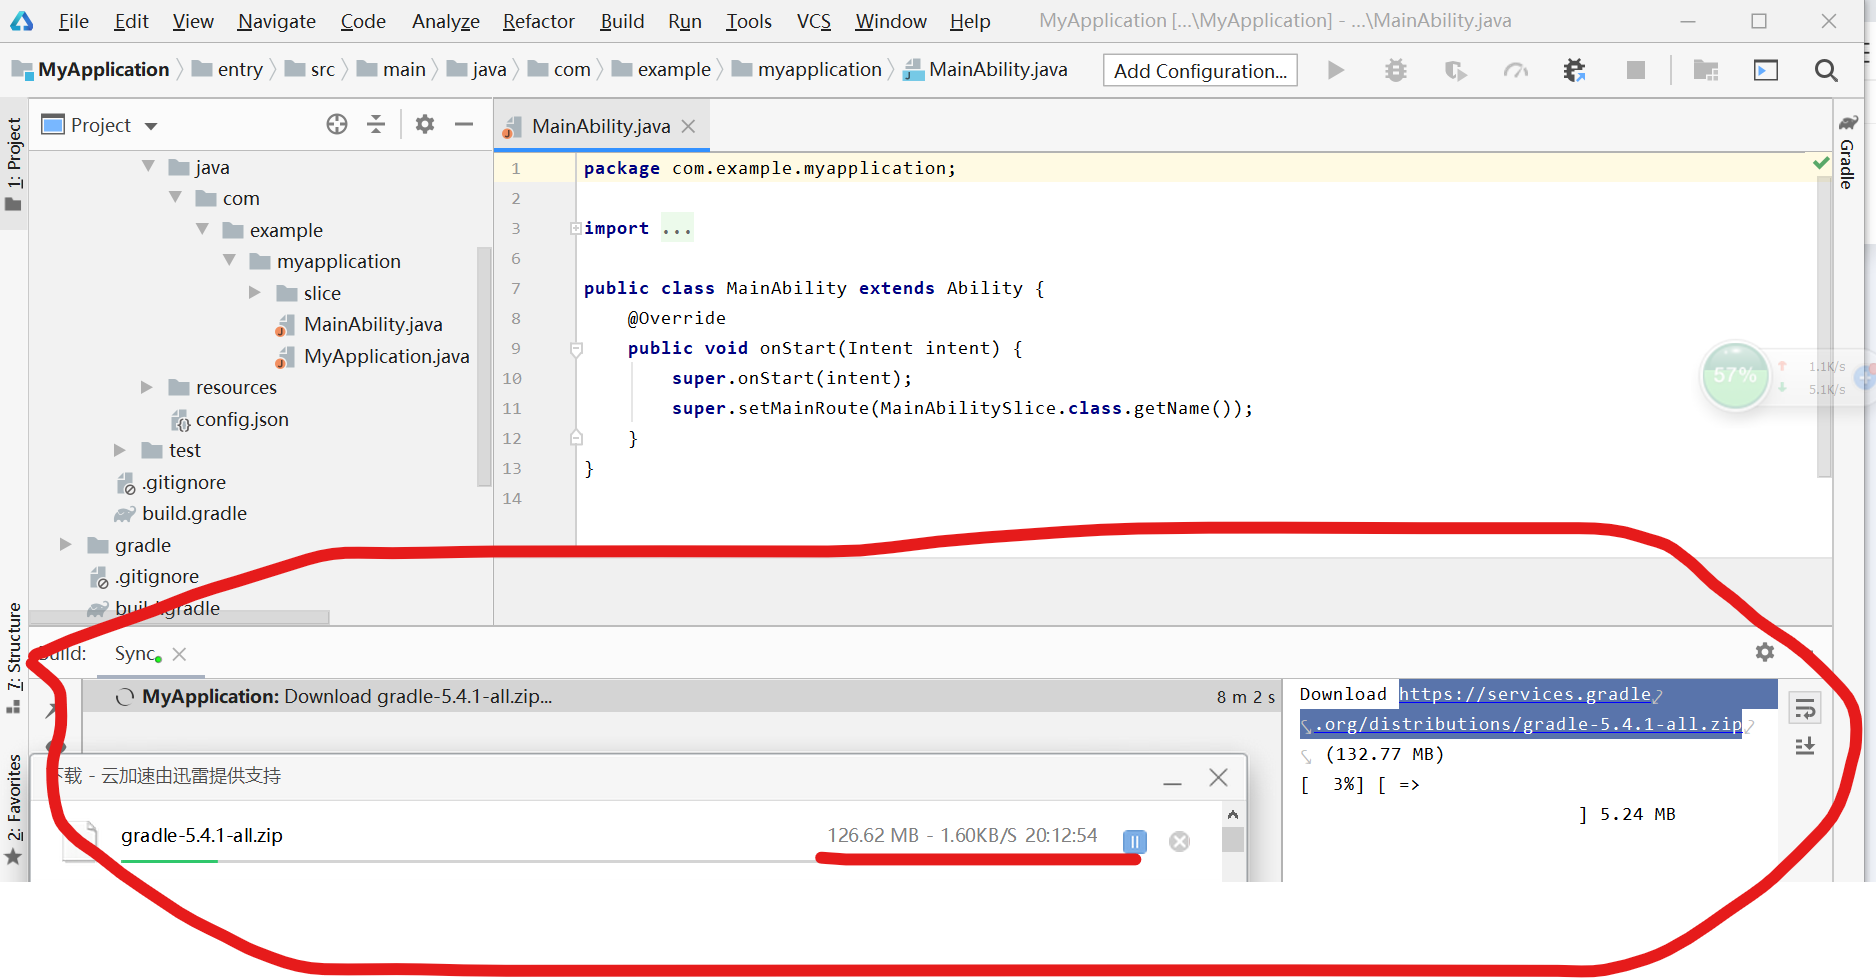
Task: Open the Tools menu
Action: (x=749, y=21)
